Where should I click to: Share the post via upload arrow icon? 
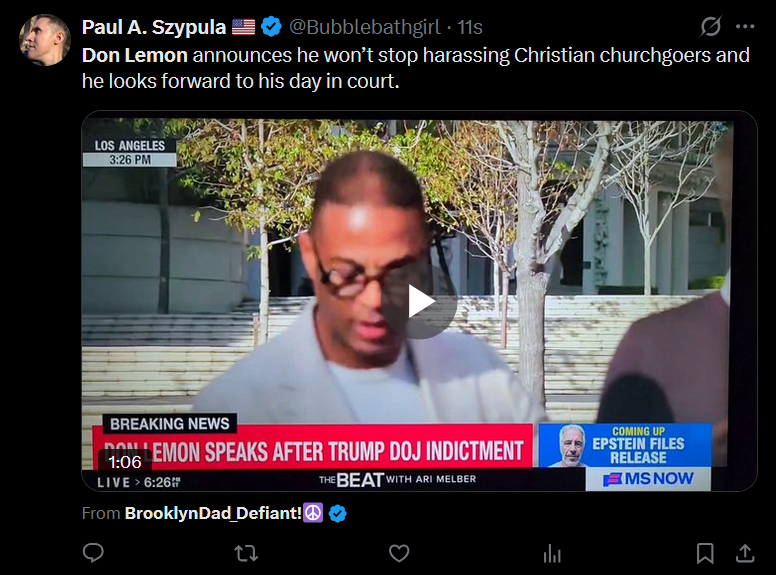point(744,553)
